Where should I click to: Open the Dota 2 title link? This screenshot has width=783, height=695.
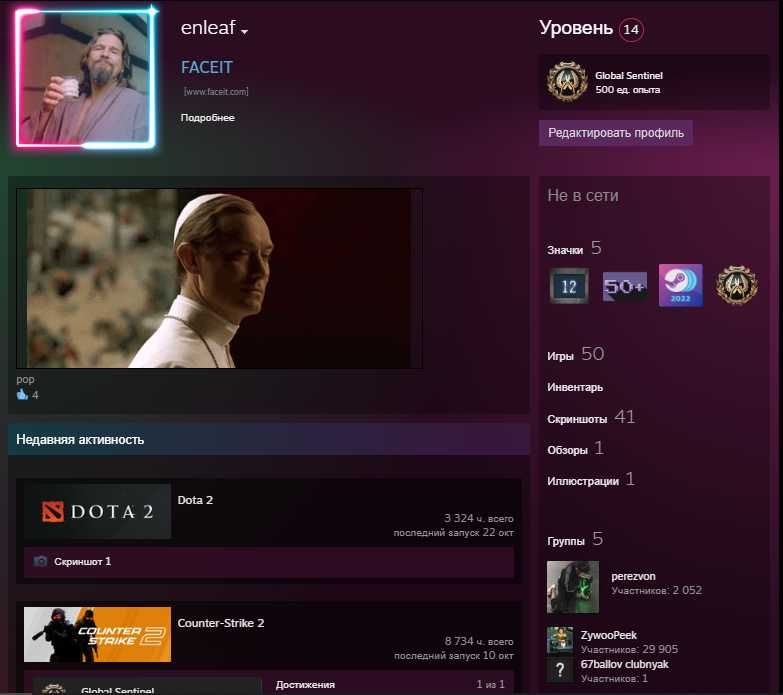pos(195,500)
